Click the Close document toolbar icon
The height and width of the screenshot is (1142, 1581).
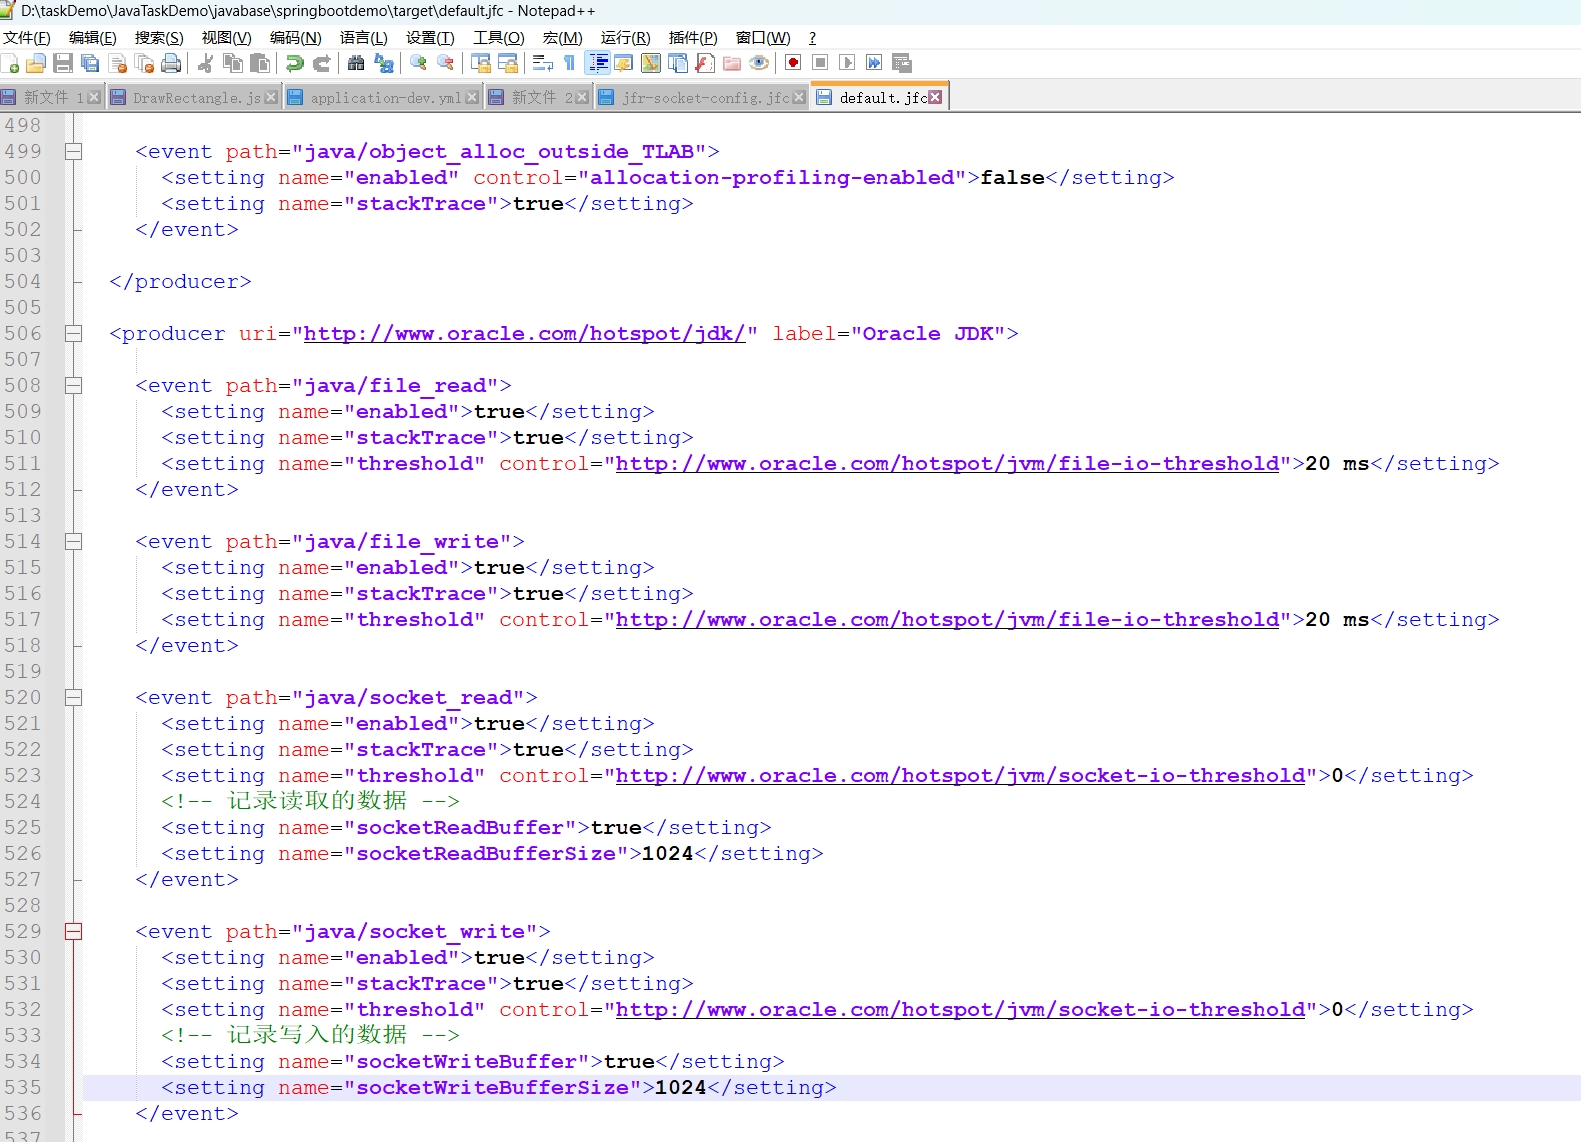118,63
